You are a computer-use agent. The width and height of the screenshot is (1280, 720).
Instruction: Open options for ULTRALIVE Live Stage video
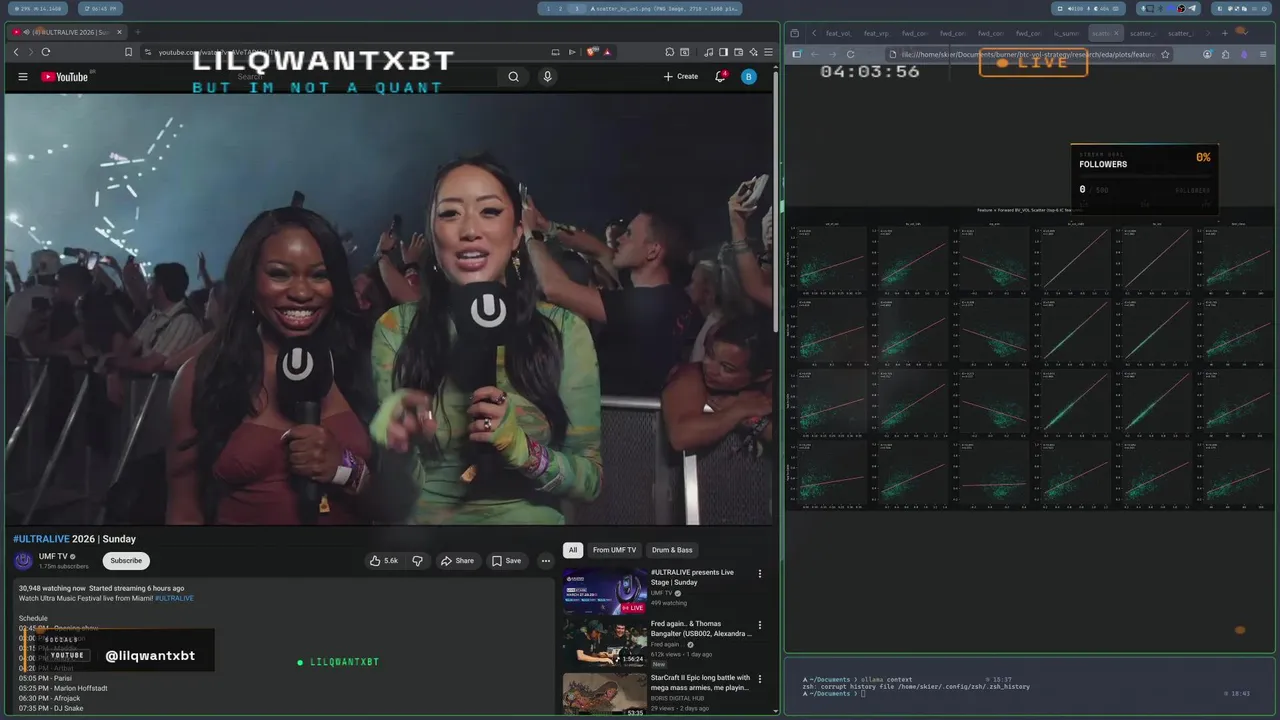pyautogui.click(x=759, y=574)
